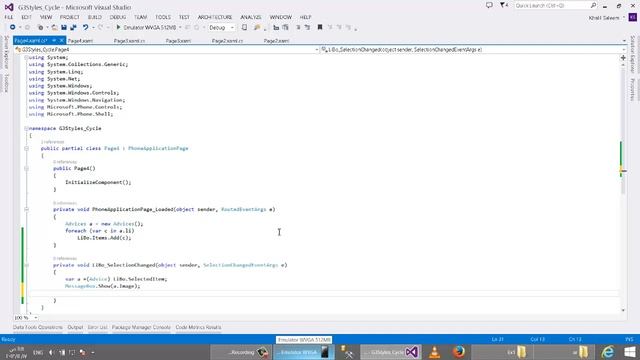The height and width of the screenshot is (360, 640).
Task: Click the Khalil Saleem account name
Action: click(x=604, y=18)
